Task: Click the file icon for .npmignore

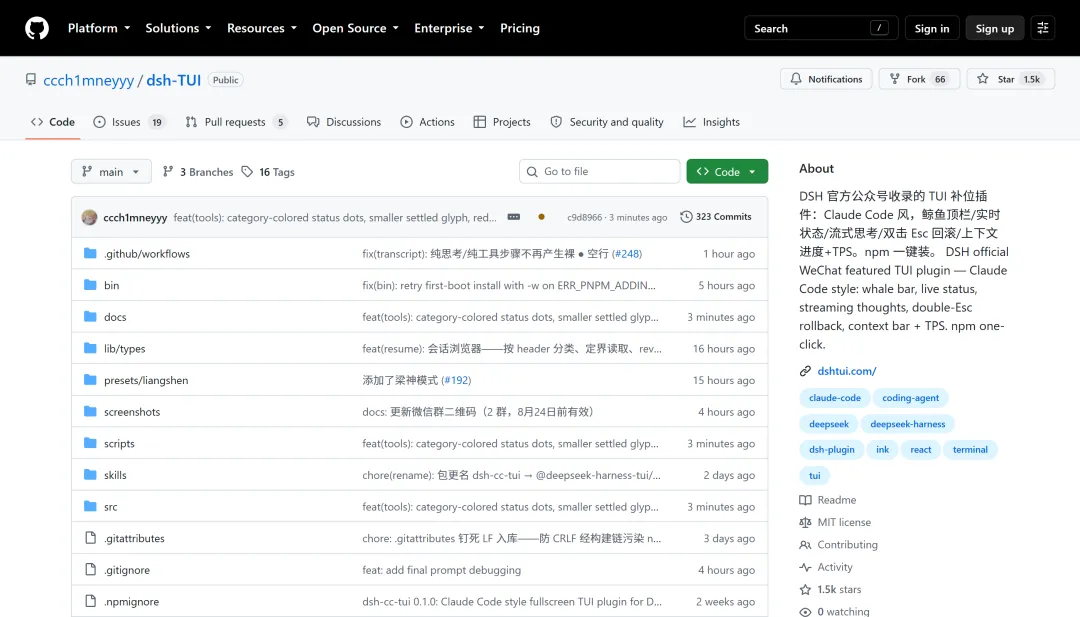Action: tap(90, 601)
